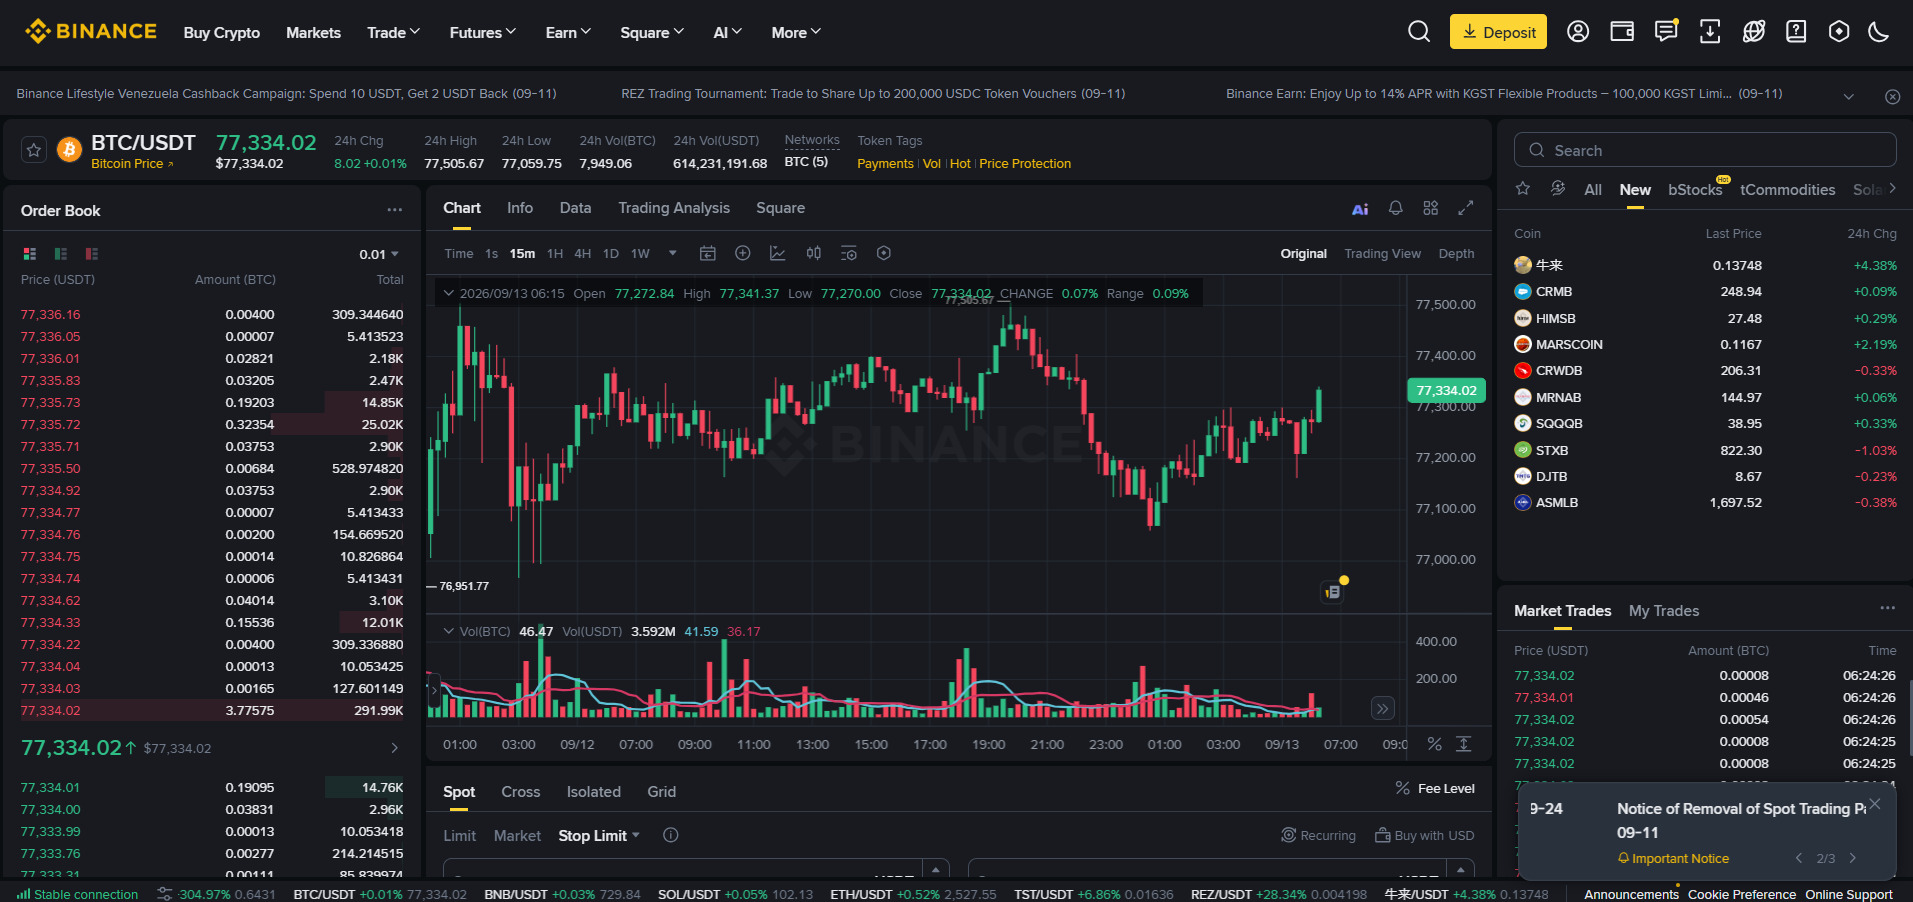
Task: Click the market Search input field
Action: [1705, 150]
